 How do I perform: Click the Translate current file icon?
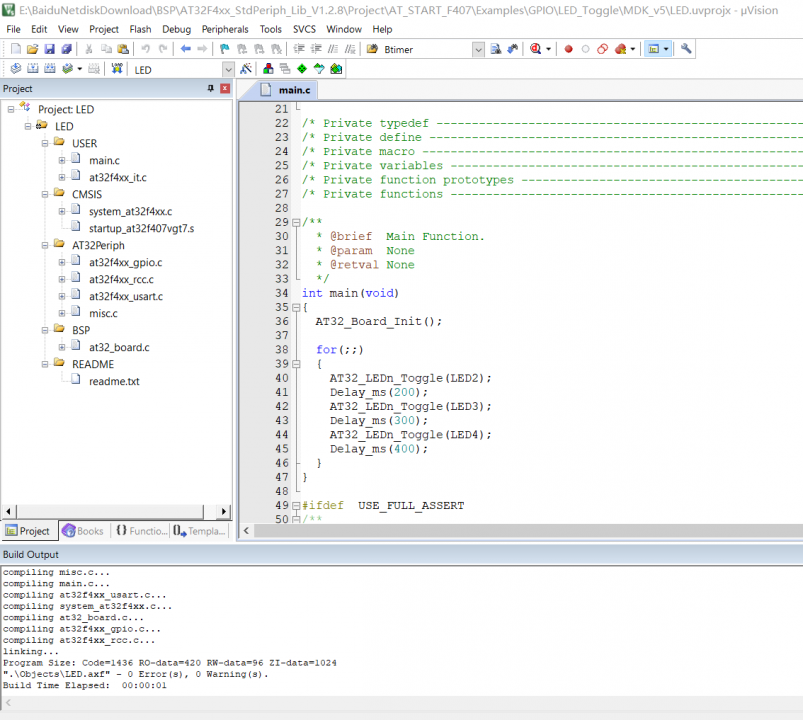tap(16, 69)
